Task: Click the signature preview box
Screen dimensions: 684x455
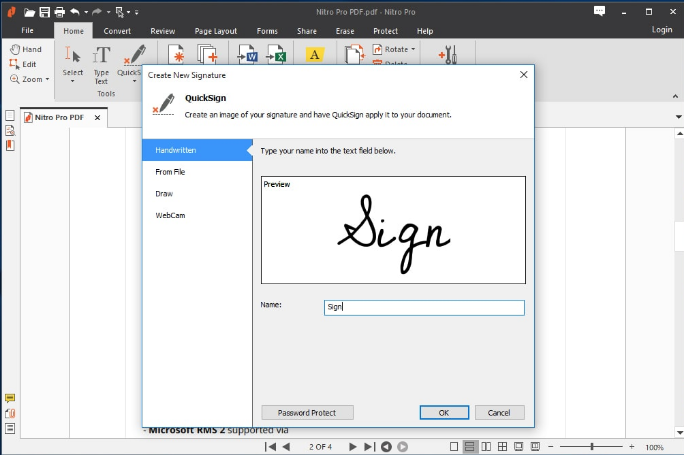Action: coord(393,230)
